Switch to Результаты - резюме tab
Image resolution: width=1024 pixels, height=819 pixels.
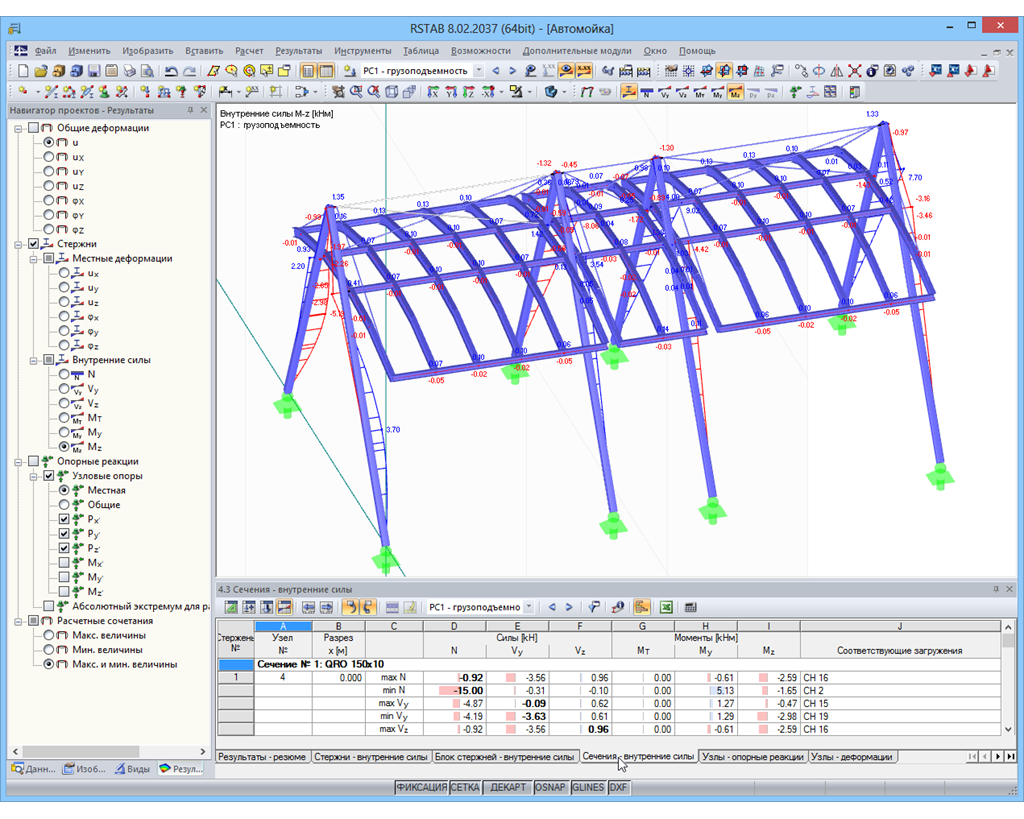(262, 757)
